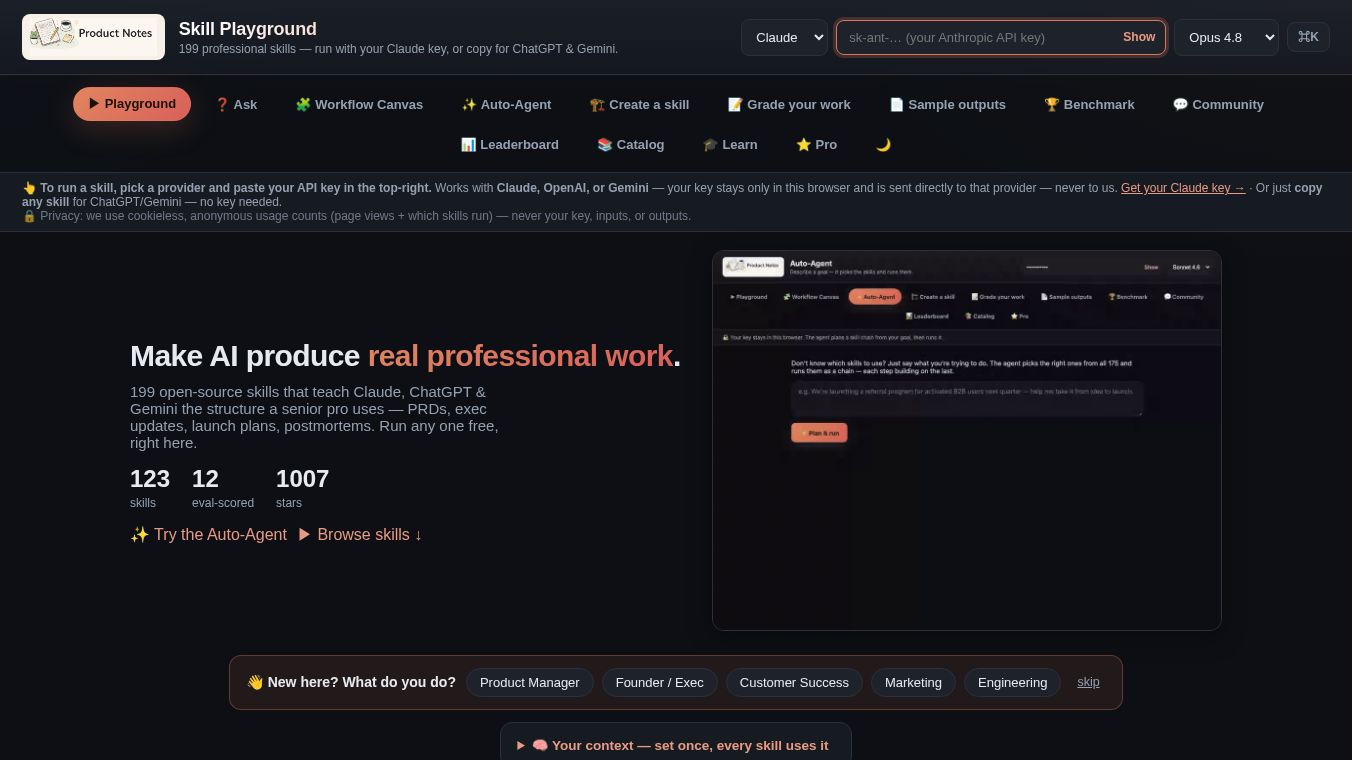Open the Ask tab

[x=236, y=104]
